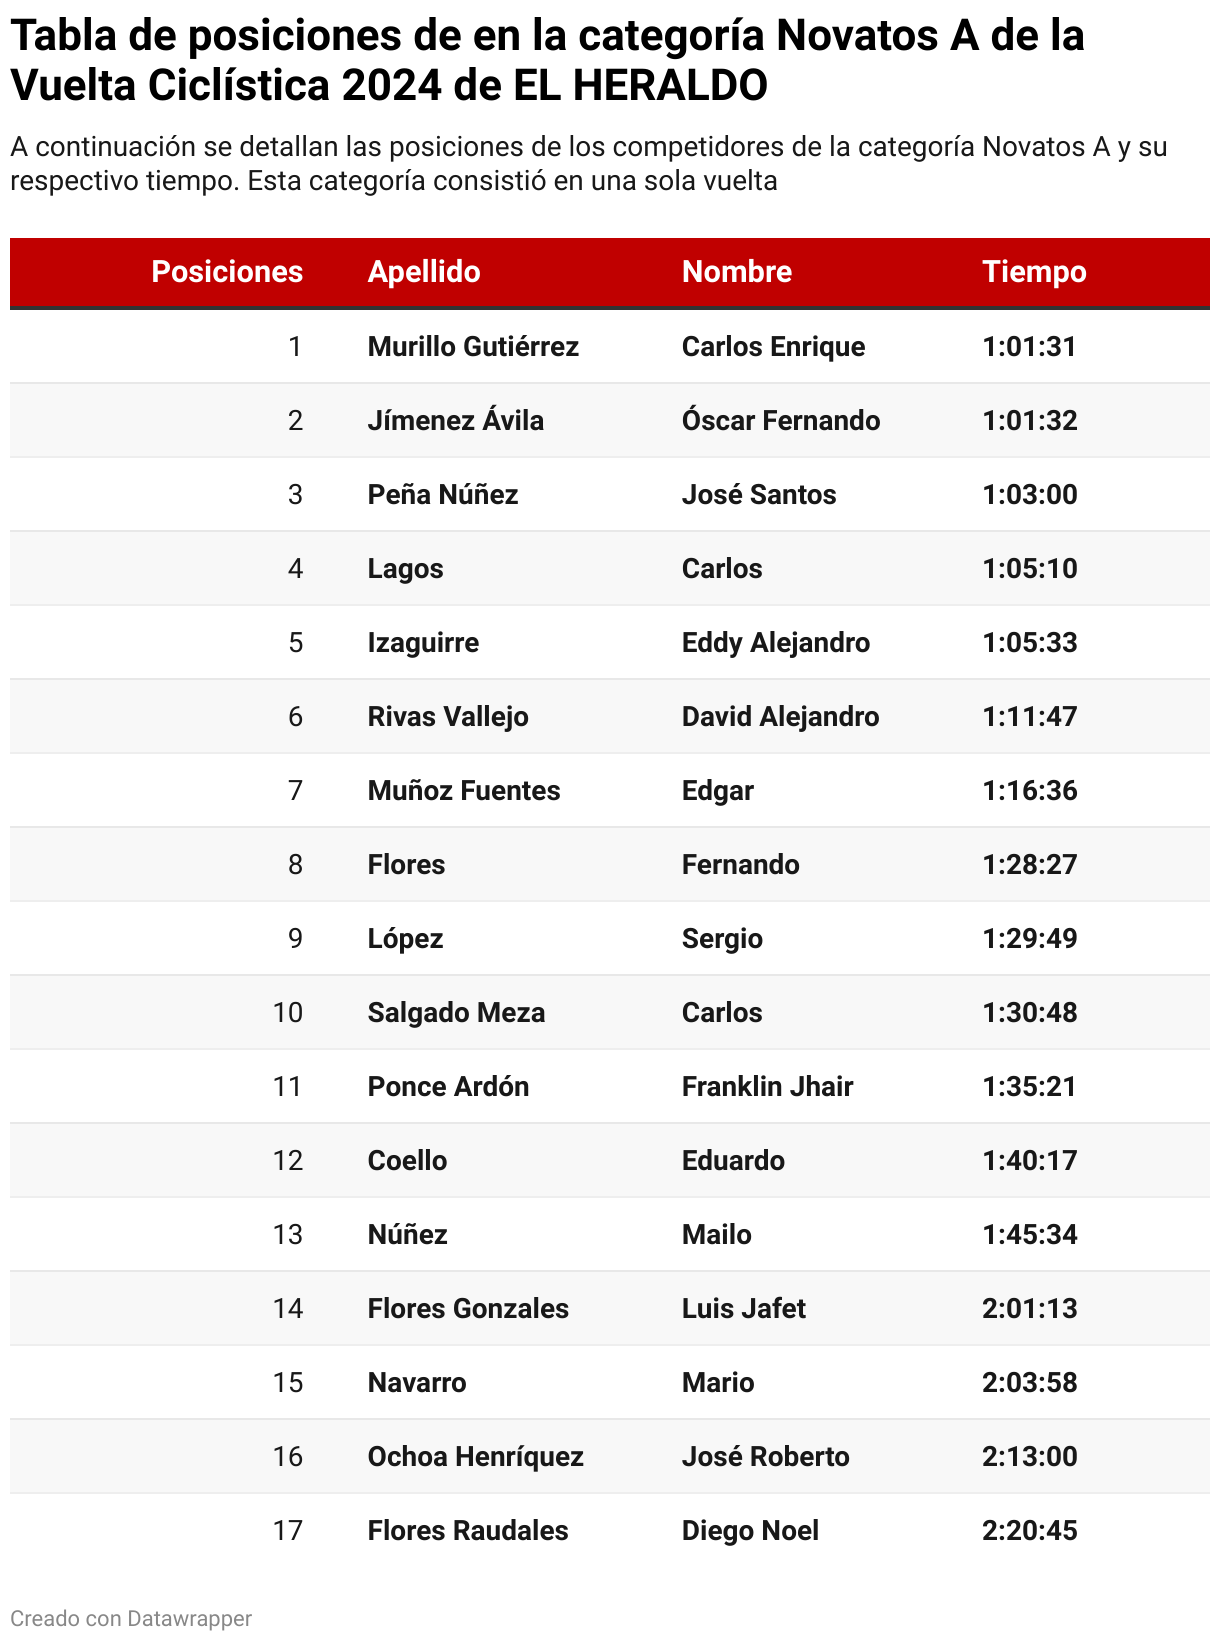Image resolution: width=1220 pixels, height=1642 pixels.
Task: Select the Salgado Meza surname
Action: point(456,1013)
